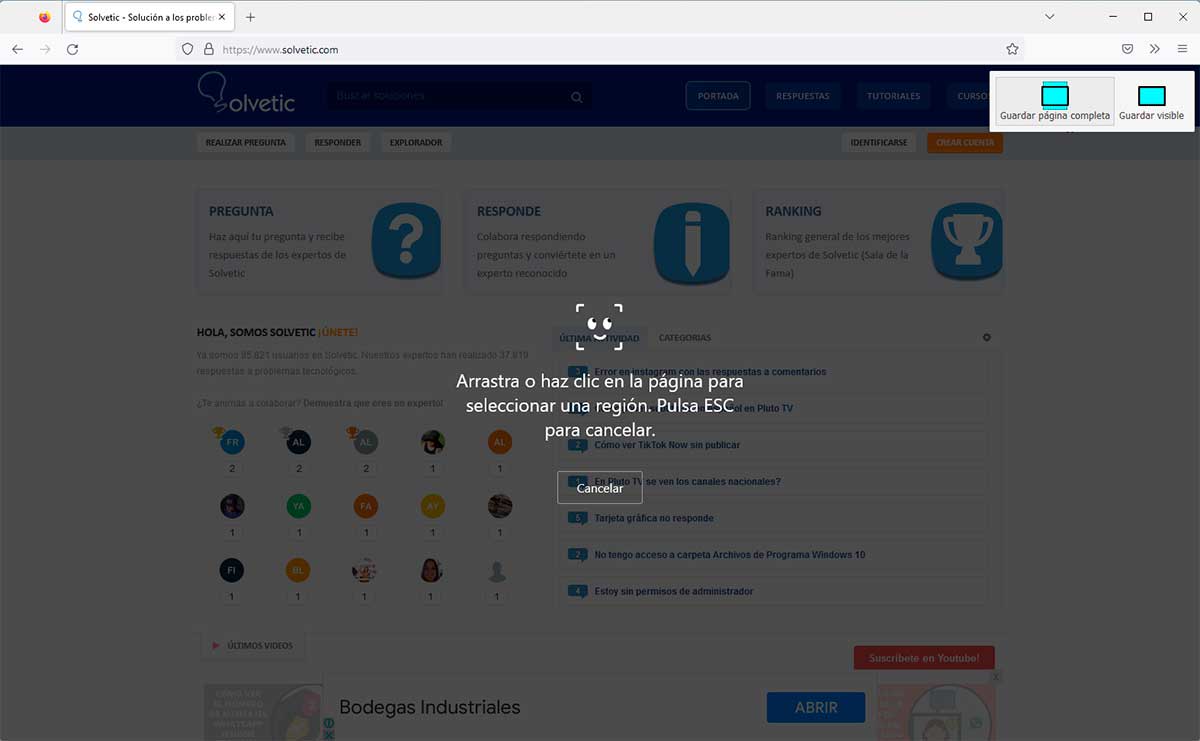Click the YA user avatar
Viewport: 1200px width, 741px height.
[298, 507]
